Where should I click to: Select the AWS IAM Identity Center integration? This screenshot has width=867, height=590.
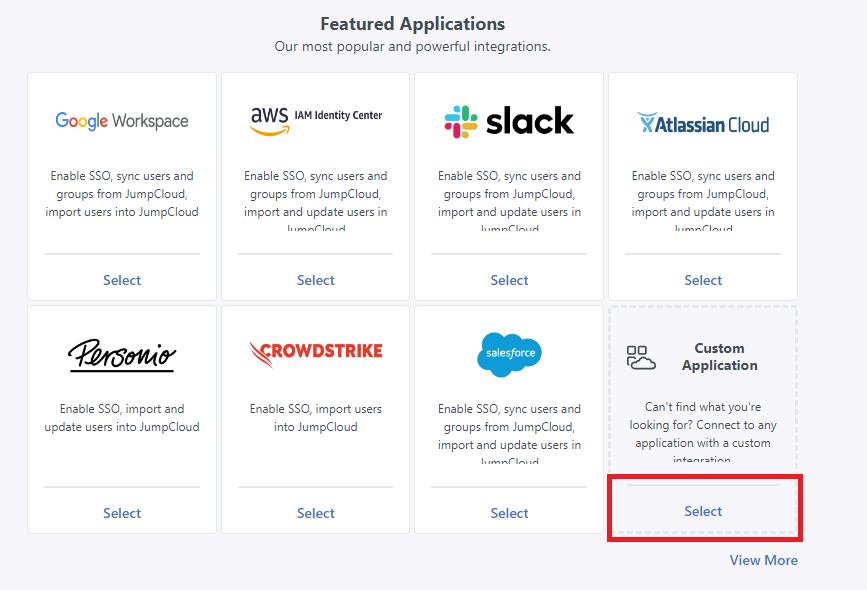[316, 280]
